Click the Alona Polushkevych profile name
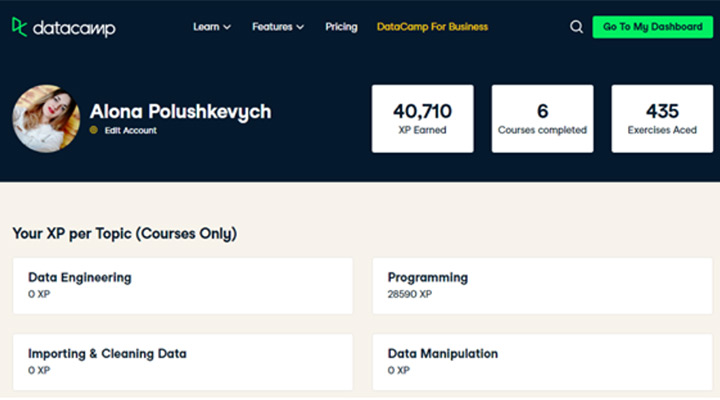 coord(180,111)
